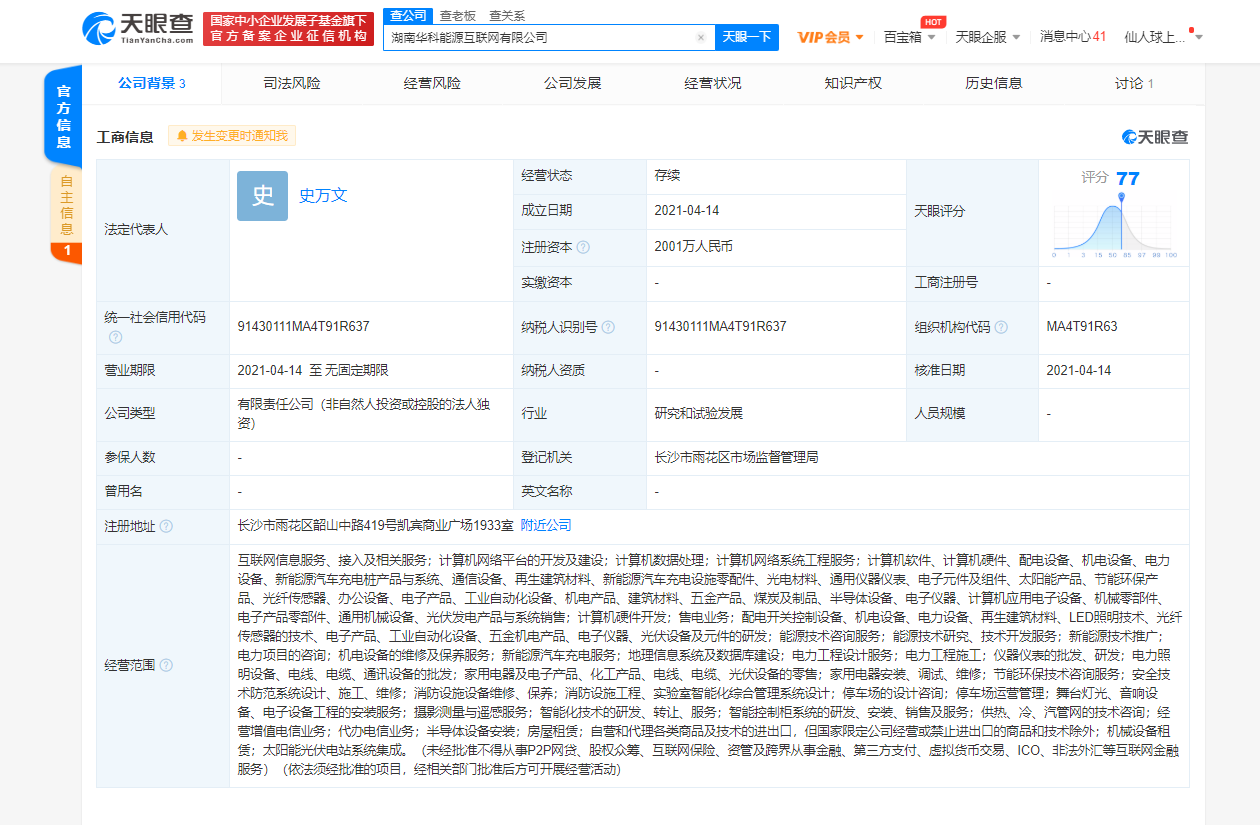The image size is (1260, 825).
Task: Click the 存续 business status value
Action: (x=667, y=175)
